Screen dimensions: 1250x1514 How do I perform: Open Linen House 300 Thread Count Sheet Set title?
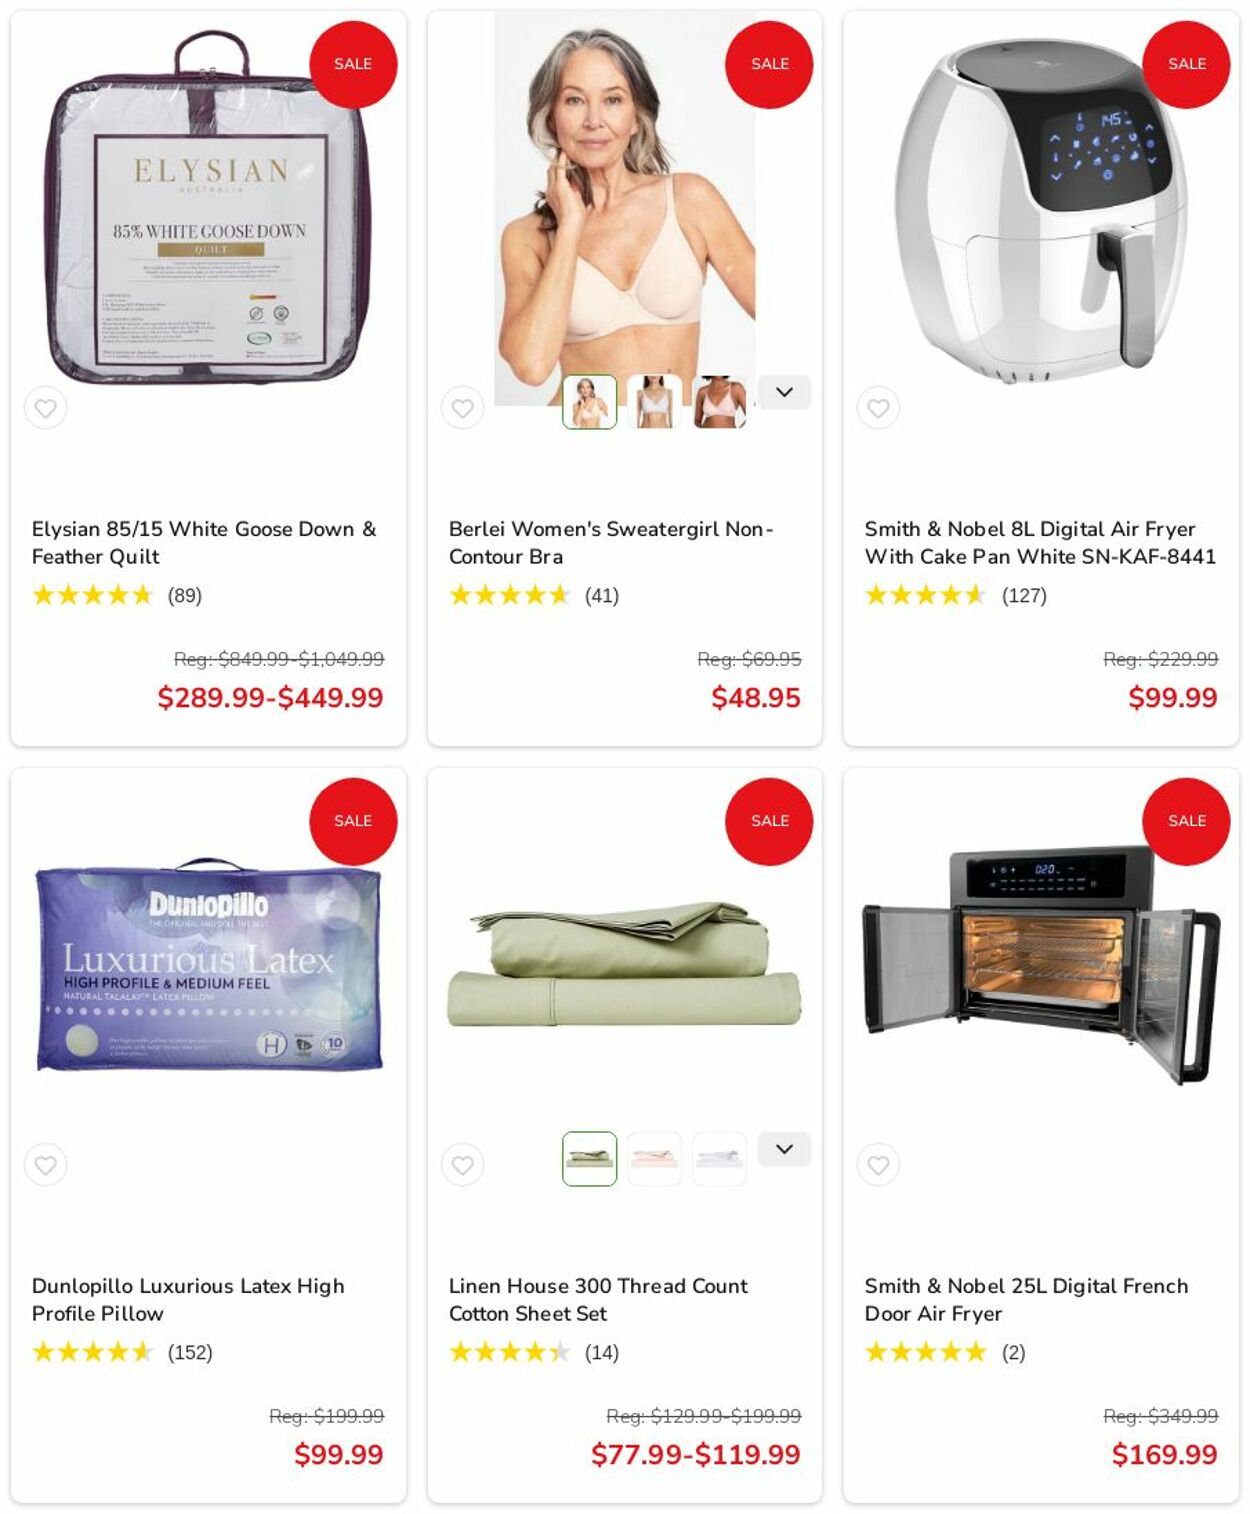click(598, 1299)
